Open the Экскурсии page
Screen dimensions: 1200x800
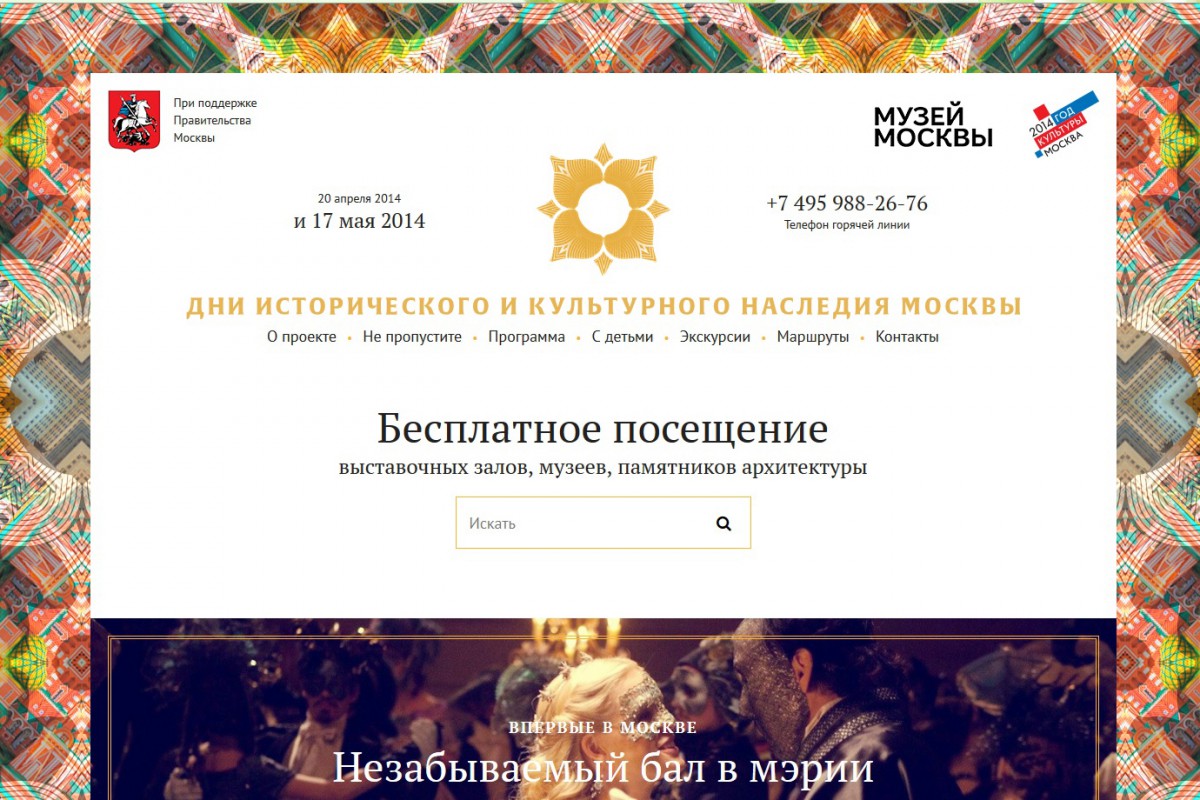pyautogui.click(x=715, y=337)
